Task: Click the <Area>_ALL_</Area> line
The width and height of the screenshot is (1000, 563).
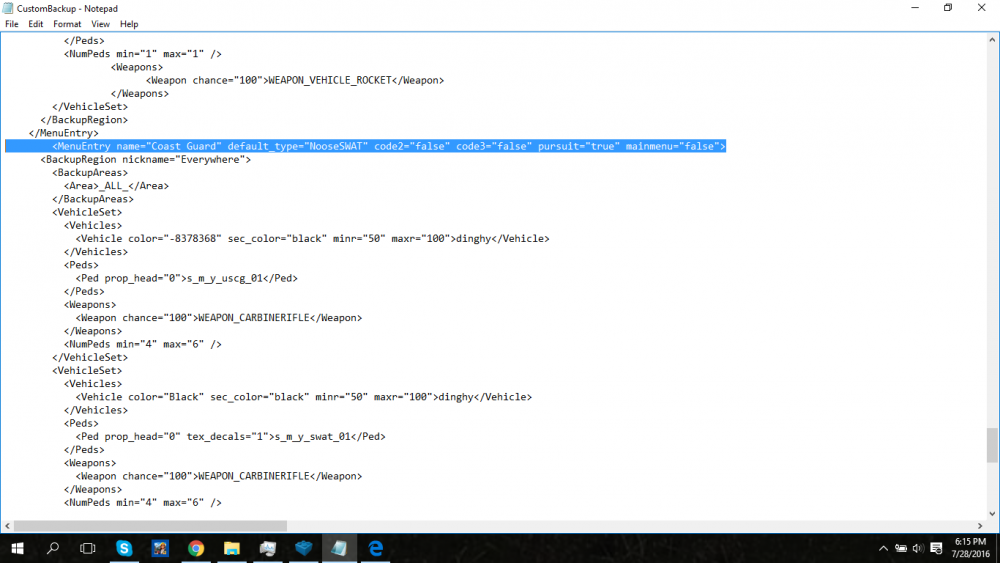Action: (117, 186)
